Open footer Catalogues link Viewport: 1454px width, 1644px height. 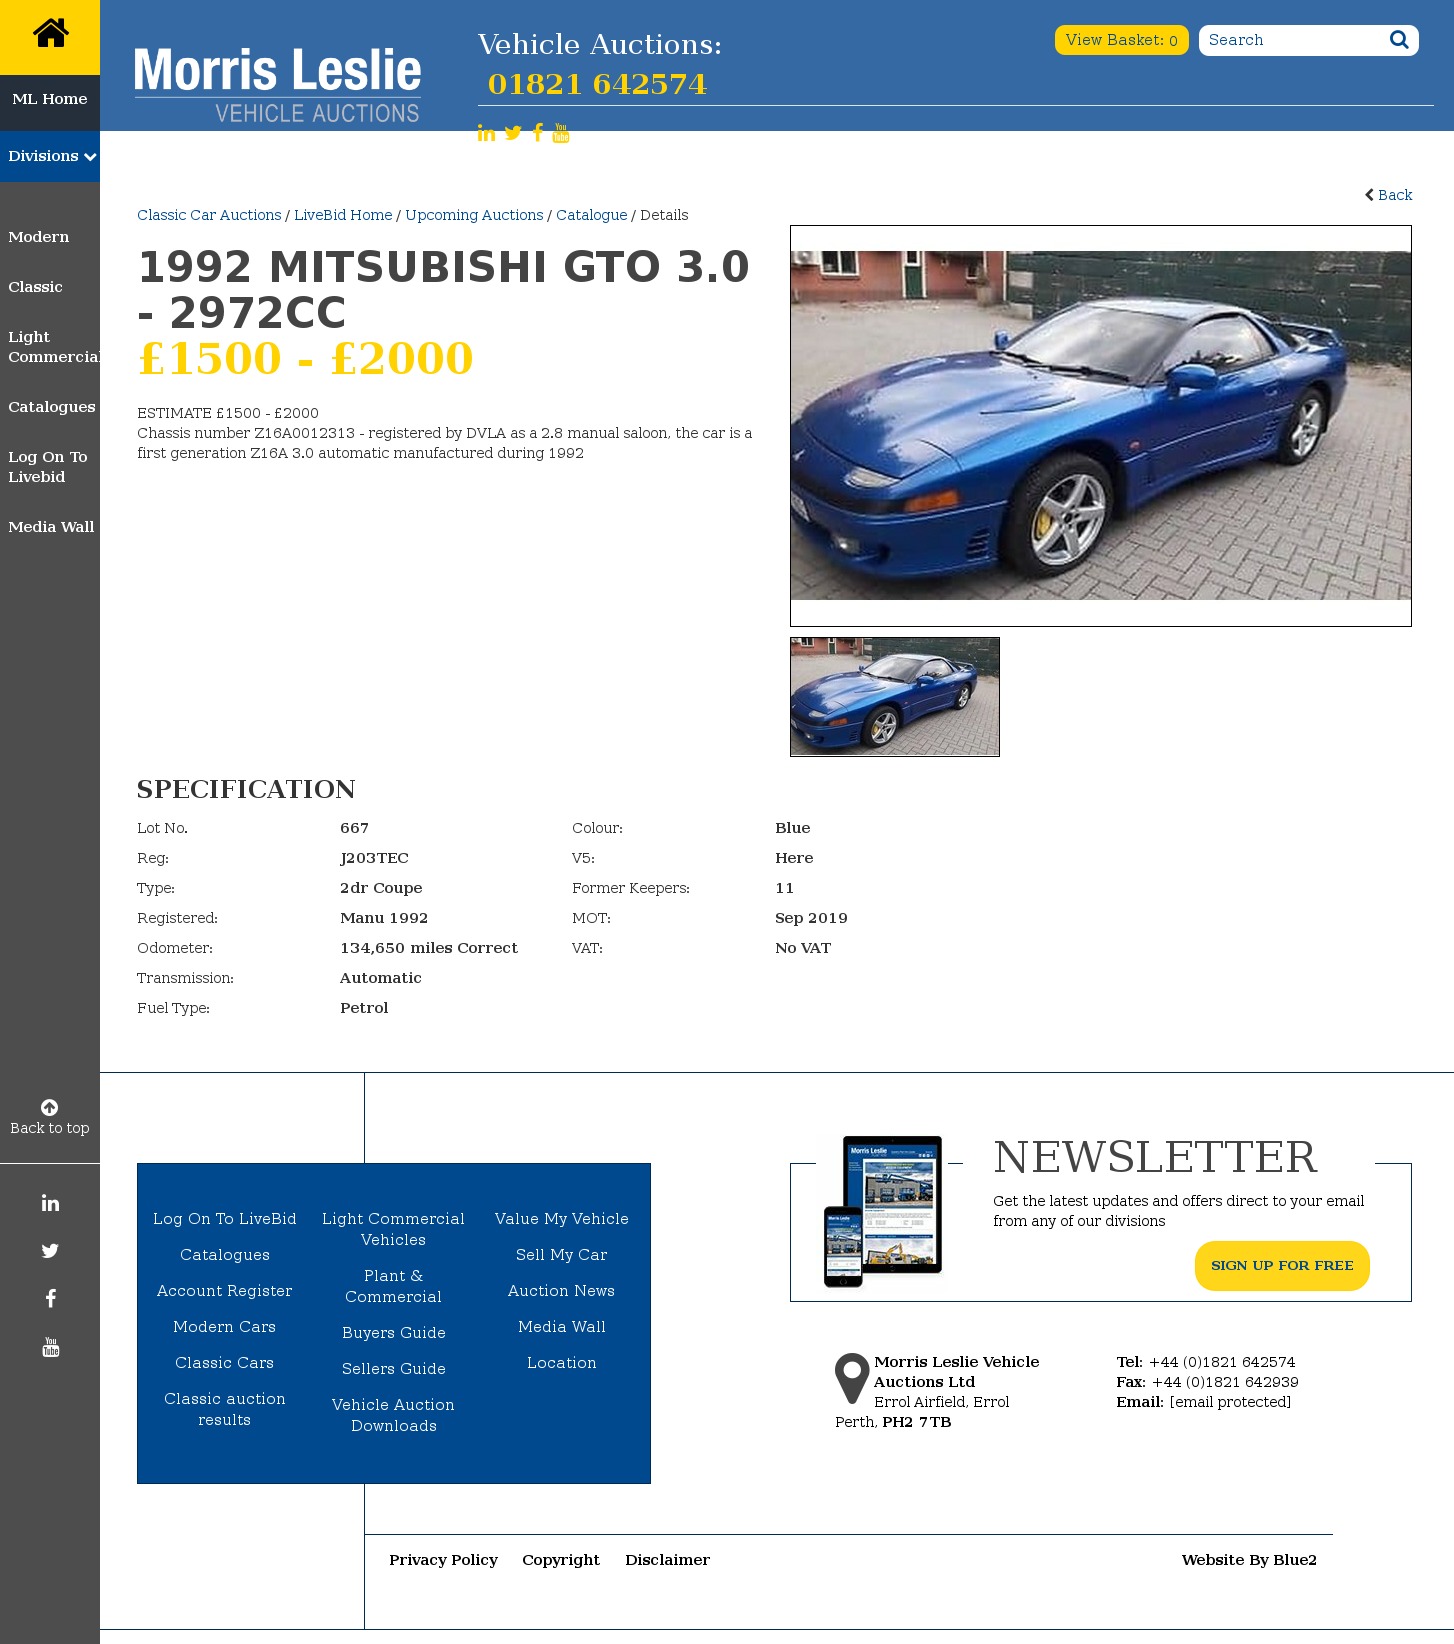225,1255
